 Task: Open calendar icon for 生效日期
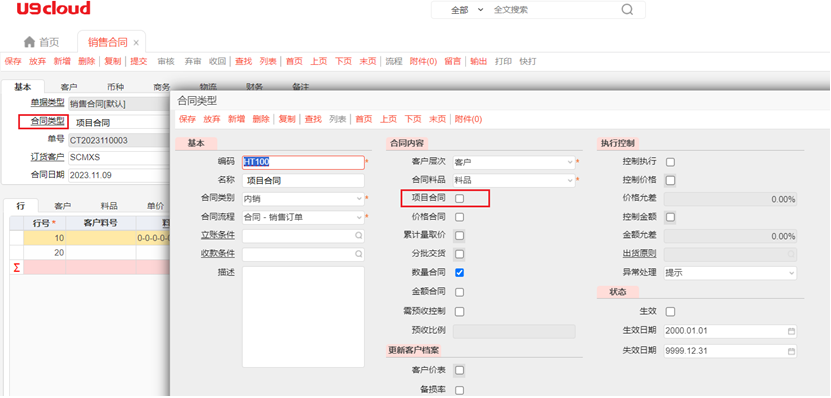coord(791,331)
